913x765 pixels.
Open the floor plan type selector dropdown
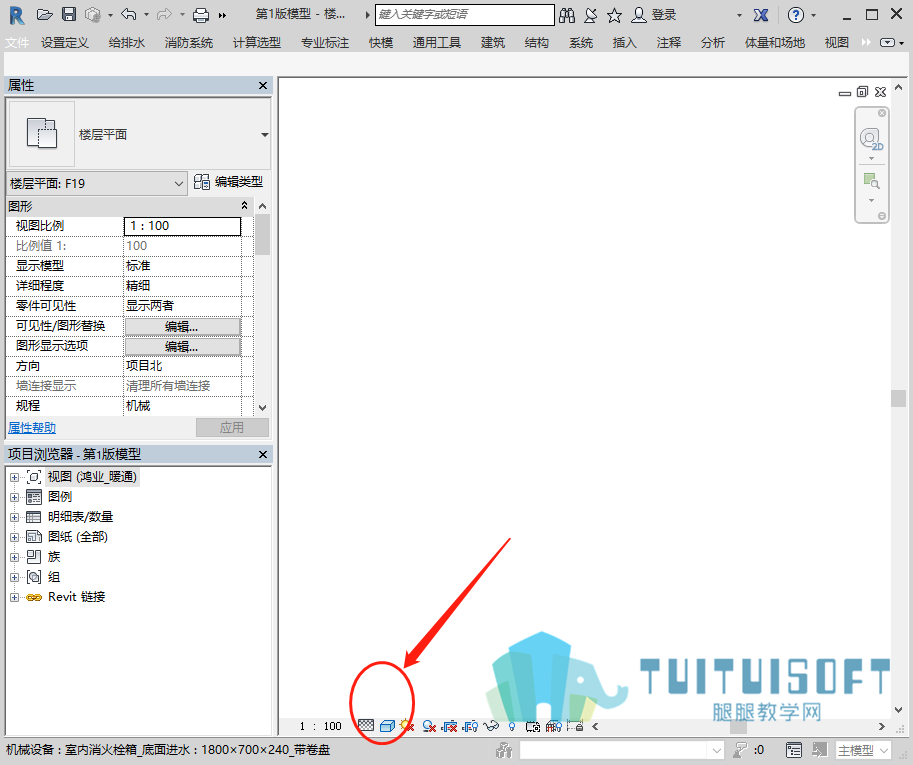coord(264,134)
